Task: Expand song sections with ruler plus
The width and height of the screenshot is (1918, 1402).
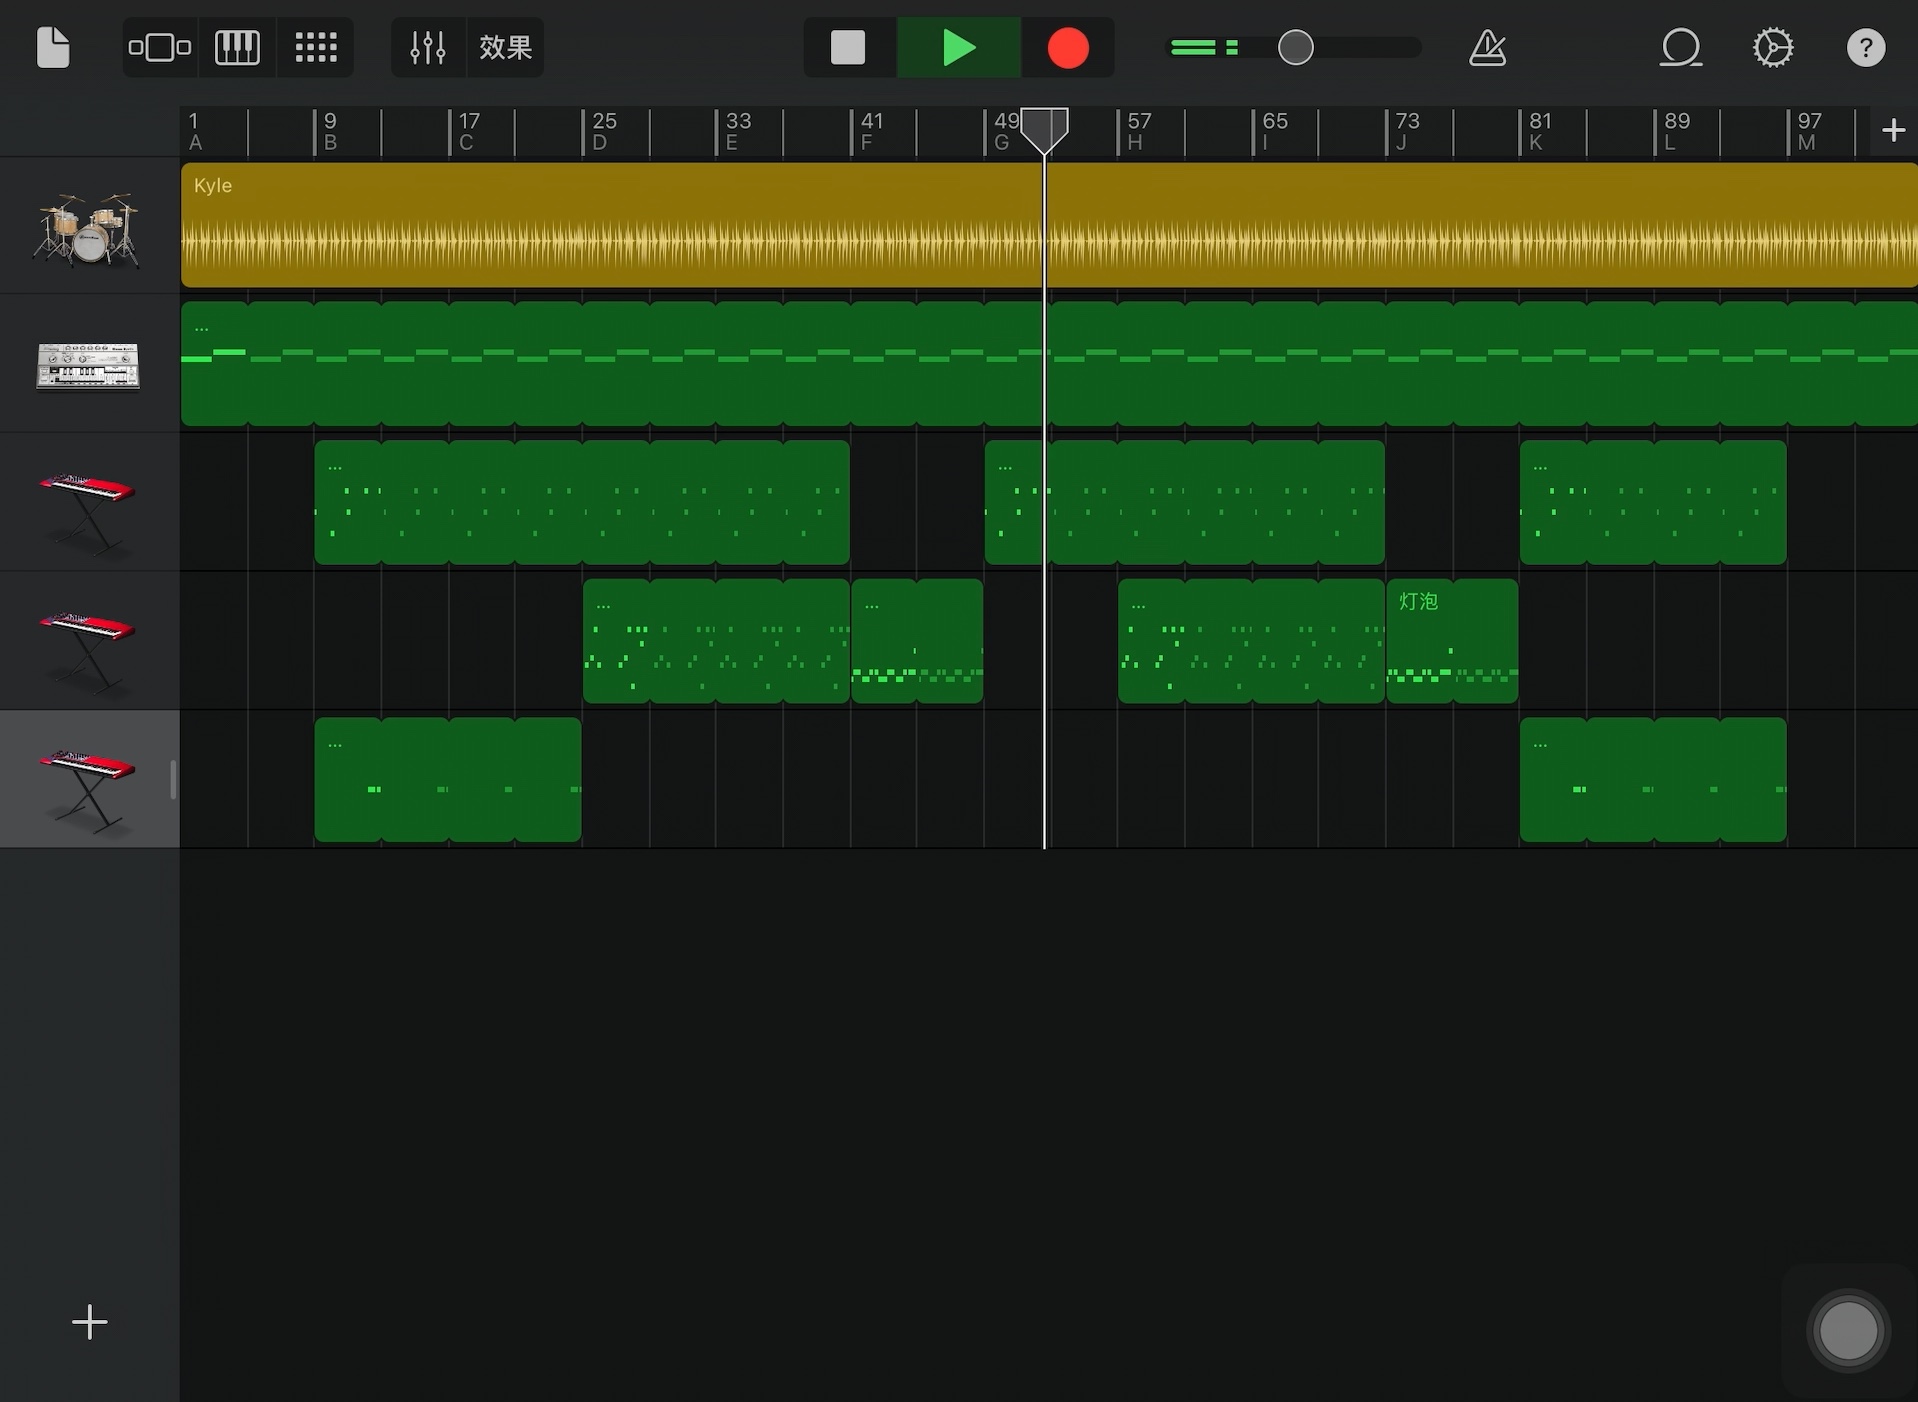Action: click(x=1892, y=130)
